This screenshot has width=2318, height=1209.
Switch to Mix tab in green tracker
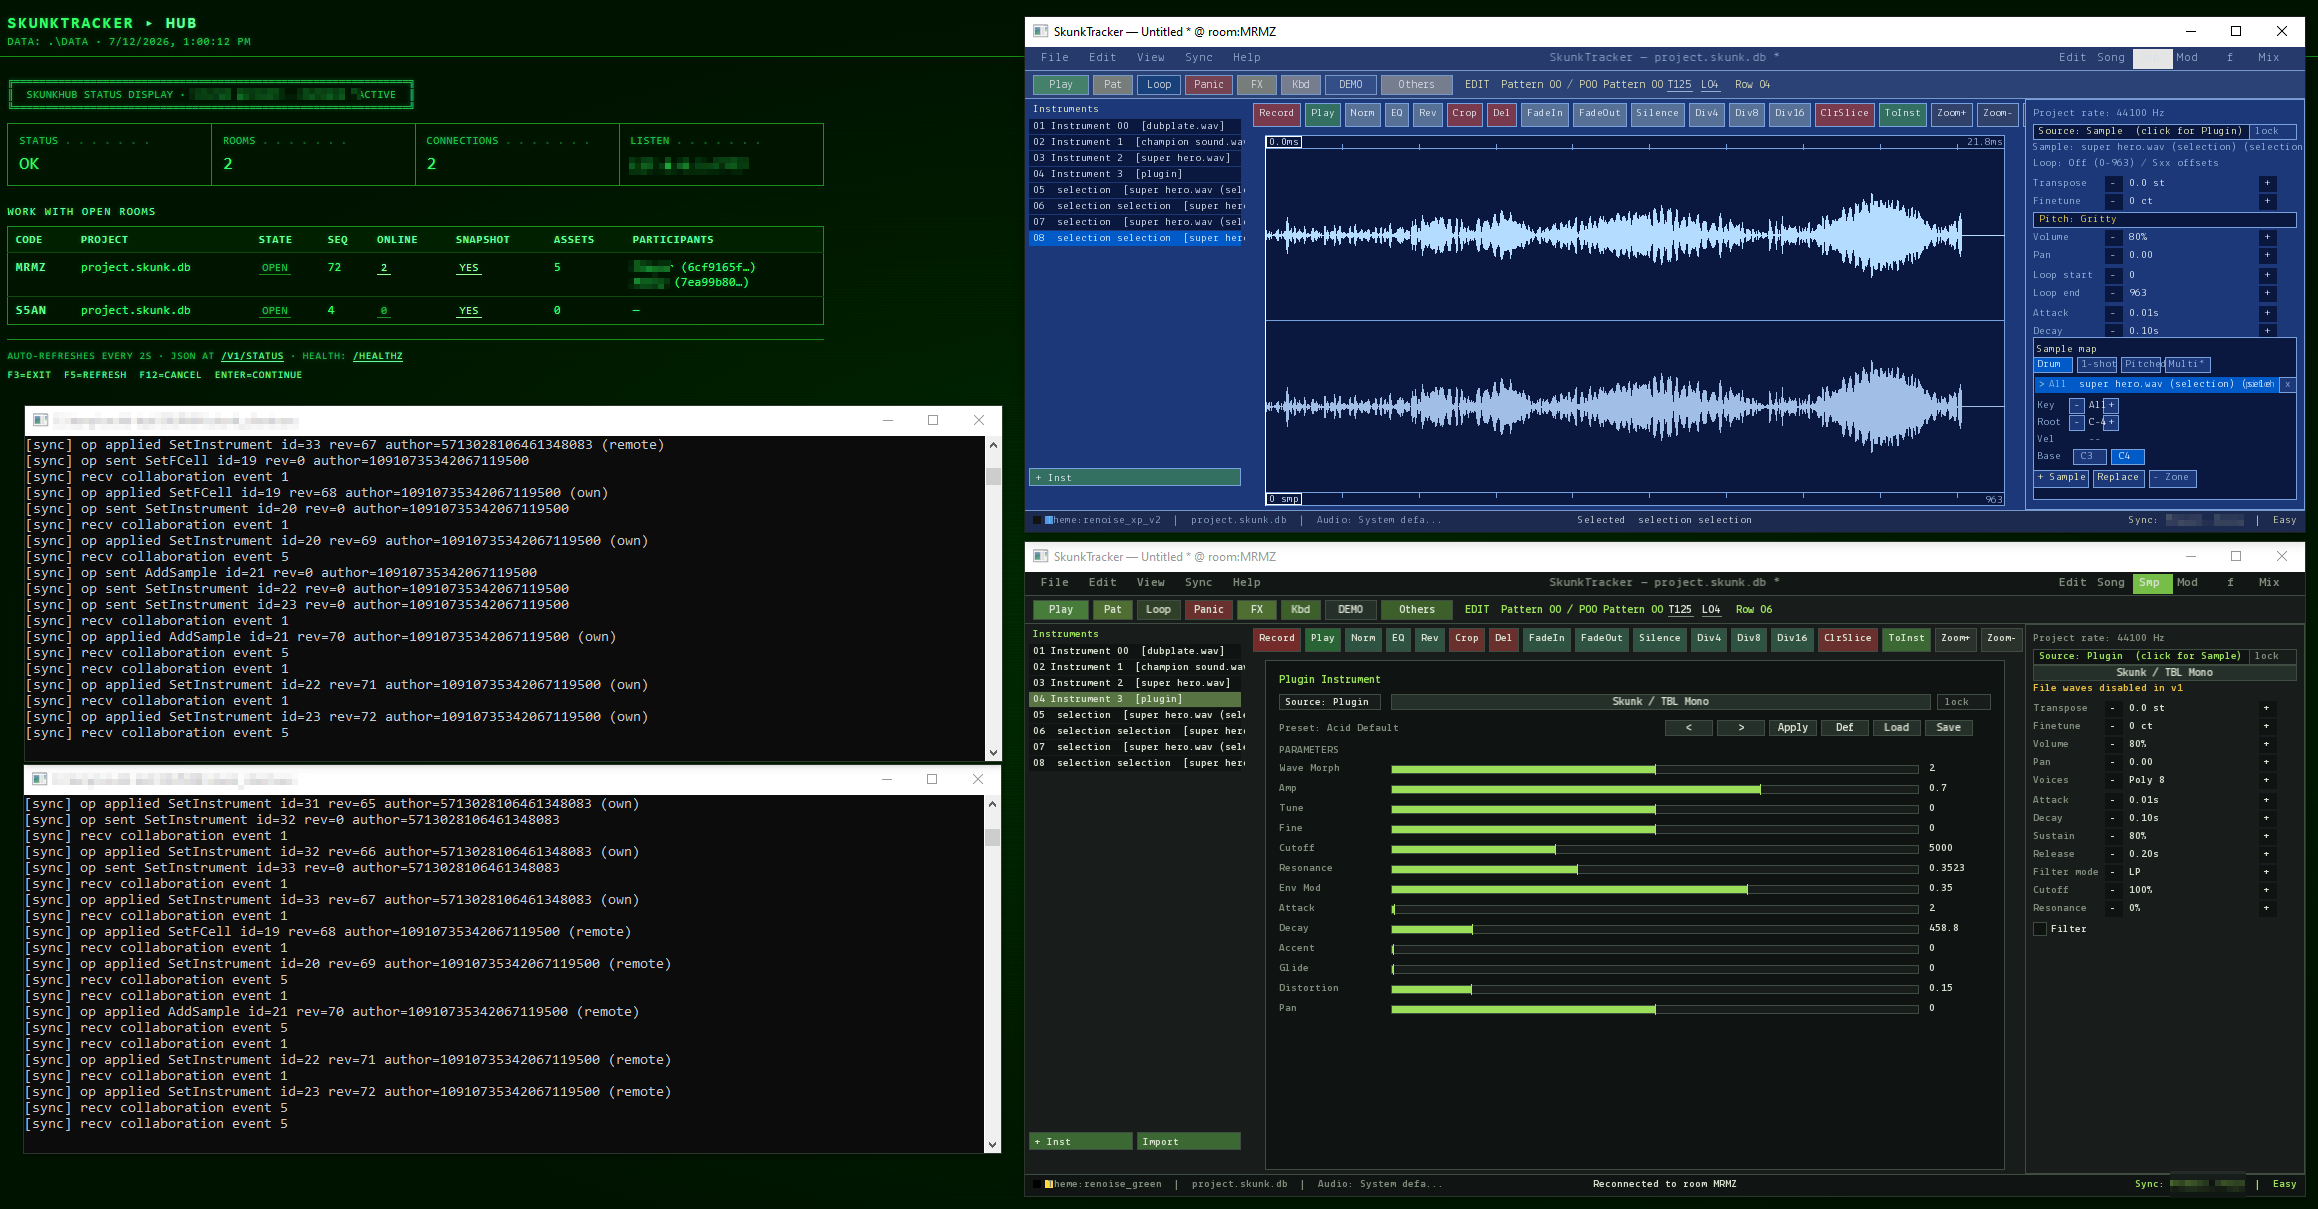pos(2268,583)
